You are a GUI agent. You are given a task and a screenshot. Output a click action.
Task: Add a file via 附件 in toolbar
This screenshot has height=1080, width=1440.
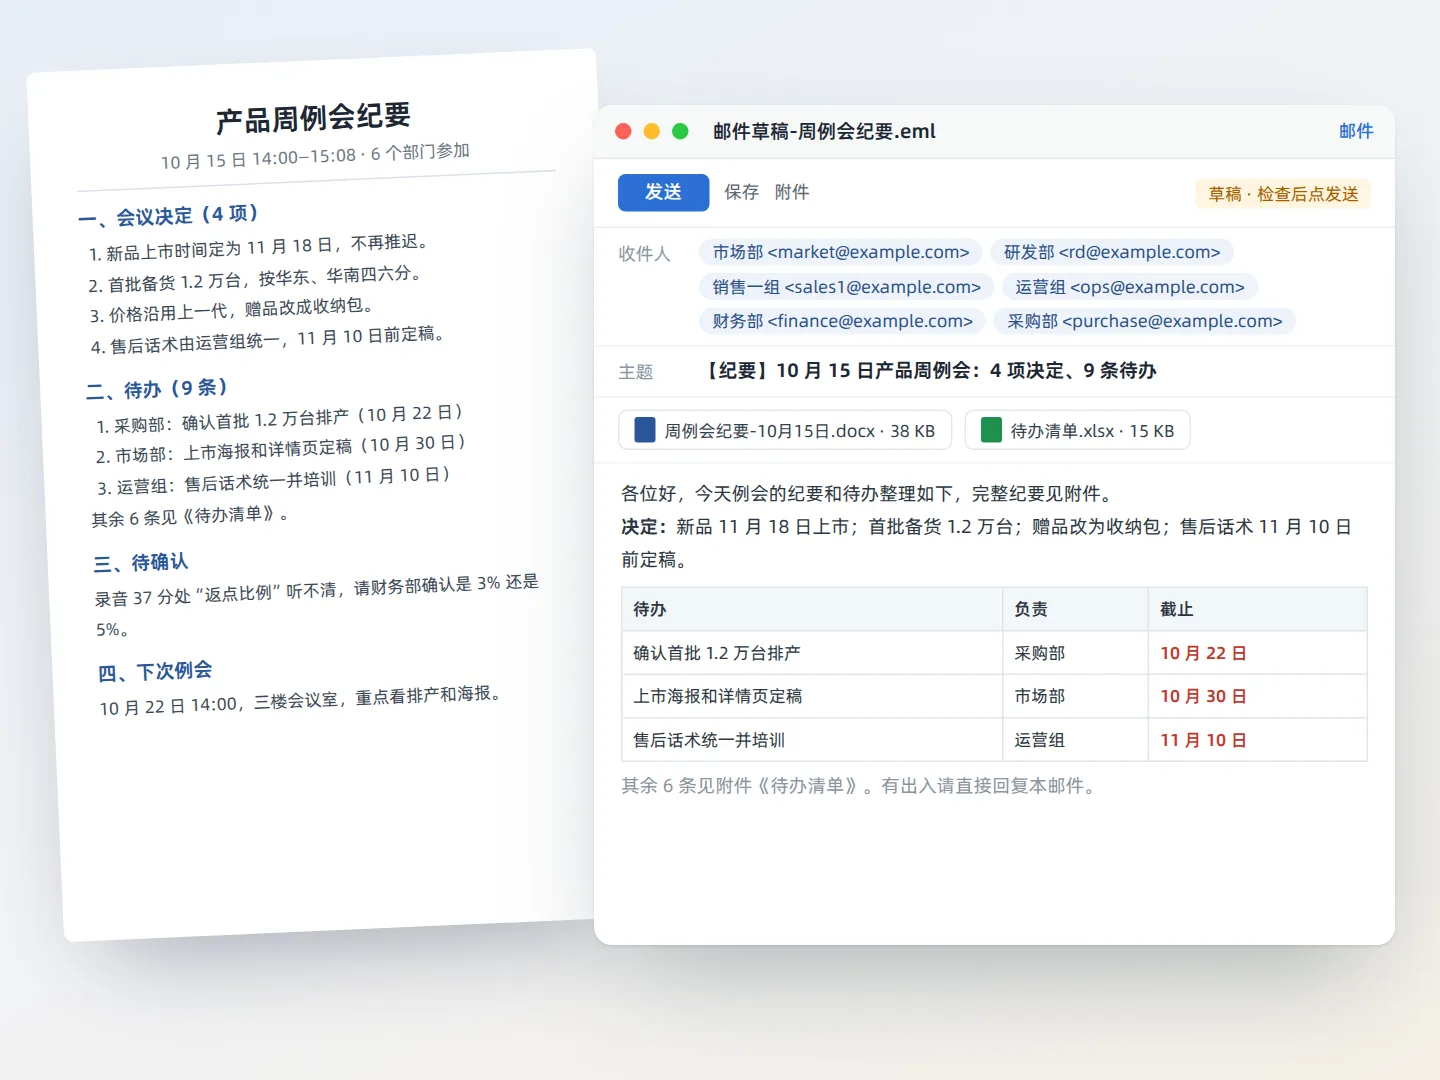(792, 192)
